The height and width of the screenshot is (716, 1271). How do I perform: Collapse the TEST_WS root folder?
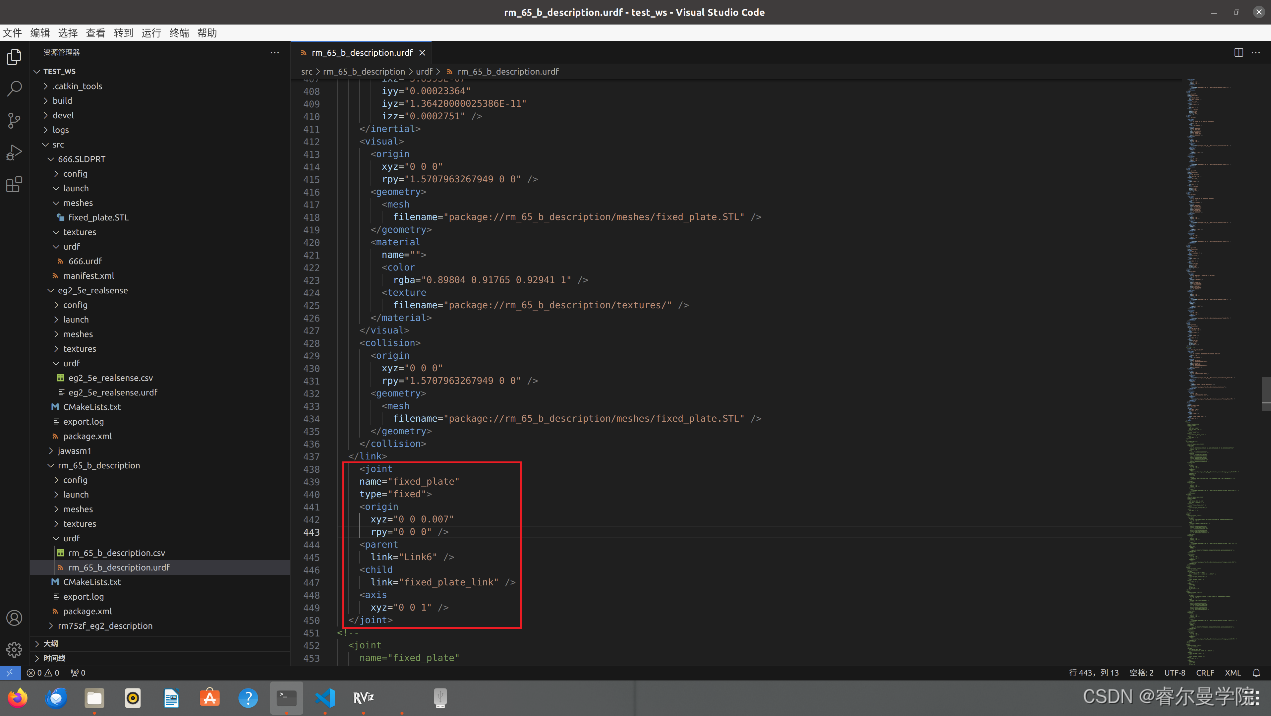(x=160, y=71)
